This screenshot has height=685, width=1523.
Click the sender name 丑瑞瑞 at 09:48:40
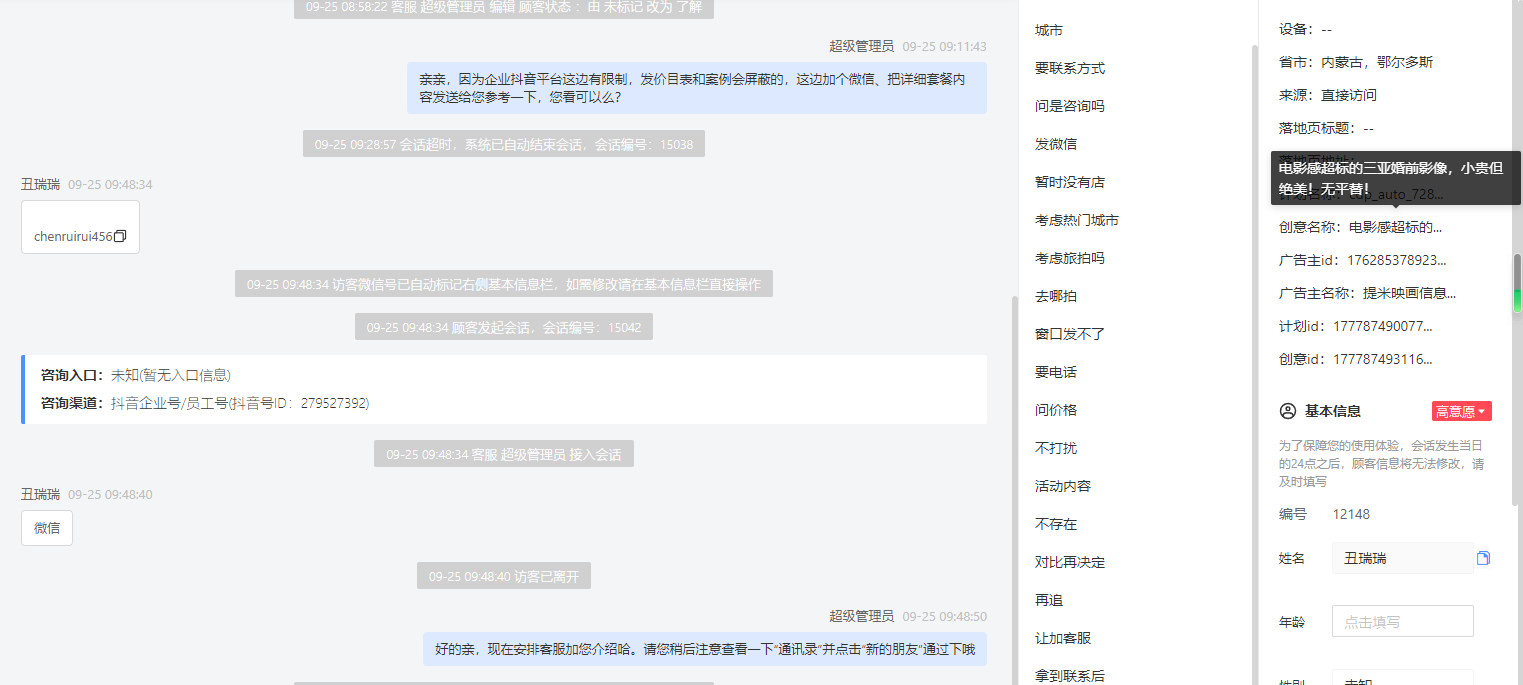(x=40, y=494)
